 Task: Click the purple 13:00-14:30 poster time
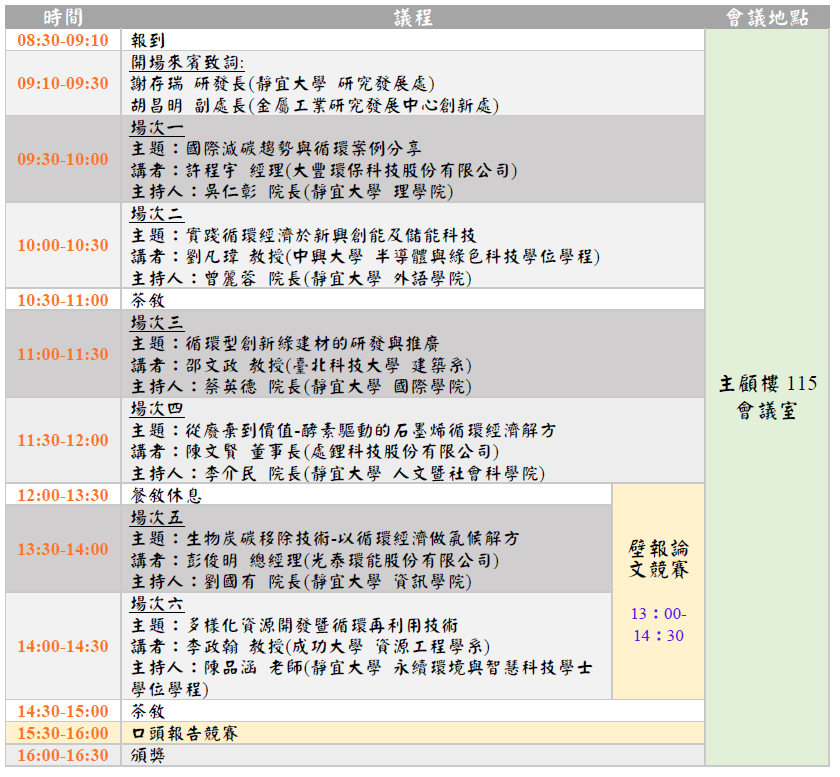(658, 624)
